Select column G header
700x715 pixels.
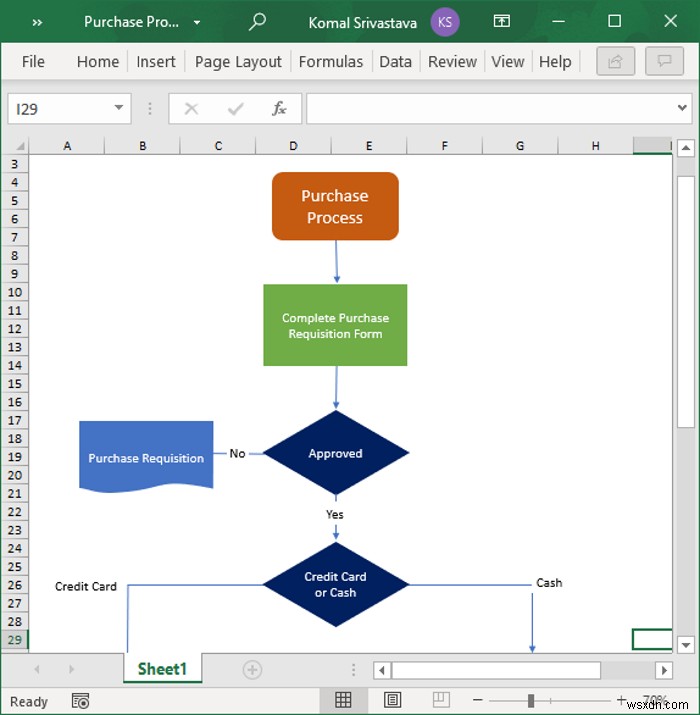tap(519, 146)
